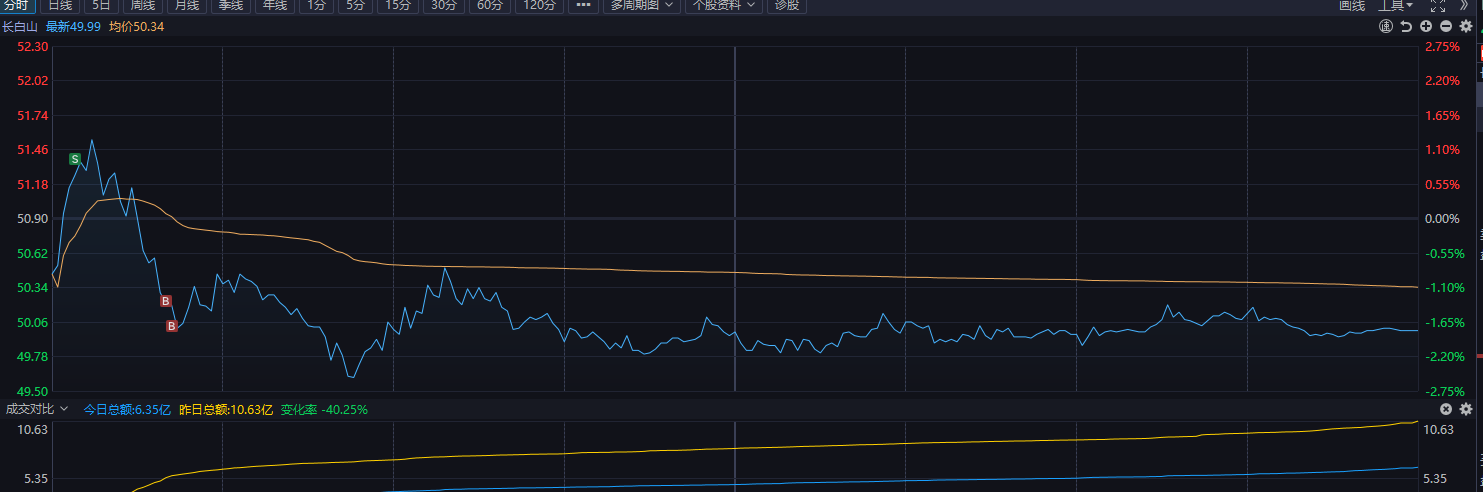The height and width of the screenshot is (492, 1483).
Task: Select the 30分 period tab
Action: pos(443,5)
